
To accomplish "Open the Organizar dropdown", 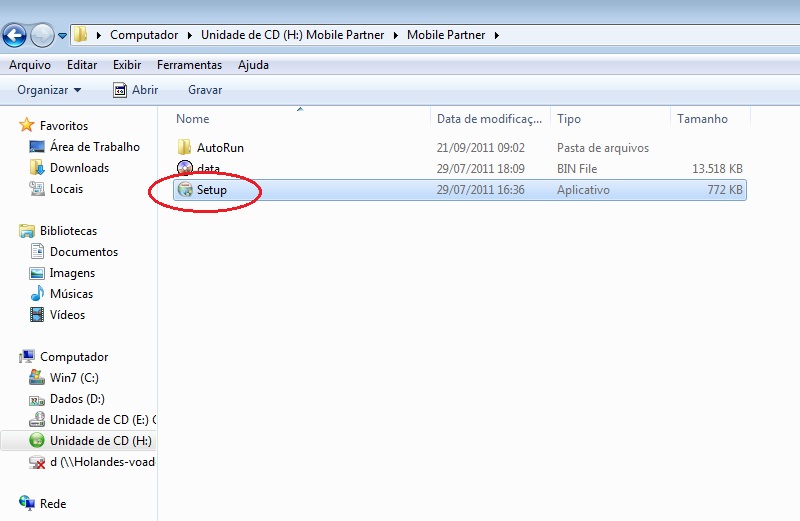I will 49,90.
